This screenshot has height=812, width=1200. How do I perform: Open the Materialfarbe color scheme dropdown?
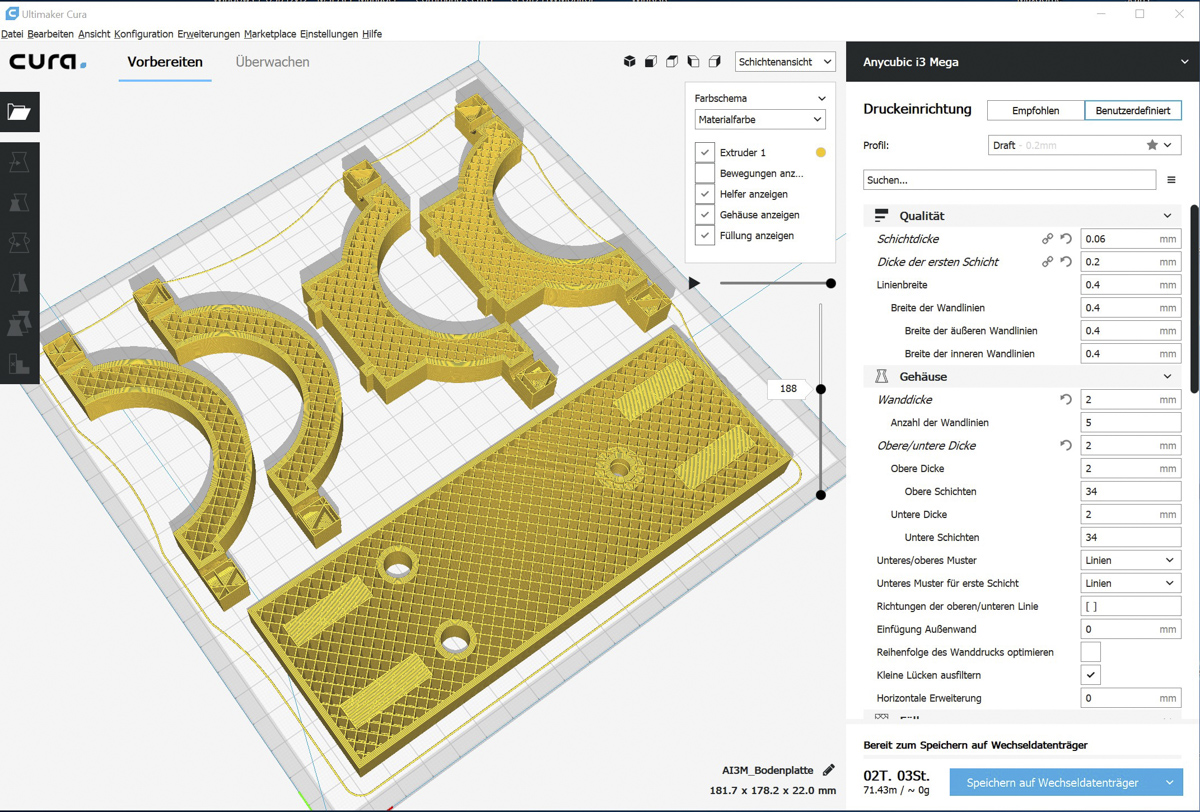(x=760, y=120)
